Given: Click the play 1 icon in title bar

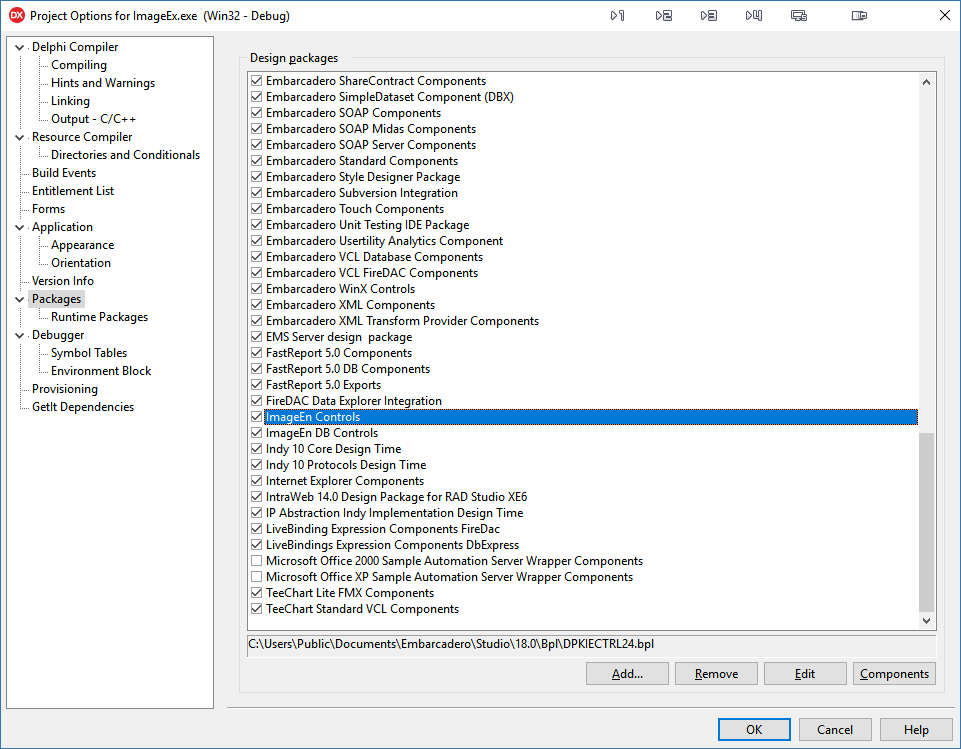Looking at the screenshot, I should (x=617, y=15).
